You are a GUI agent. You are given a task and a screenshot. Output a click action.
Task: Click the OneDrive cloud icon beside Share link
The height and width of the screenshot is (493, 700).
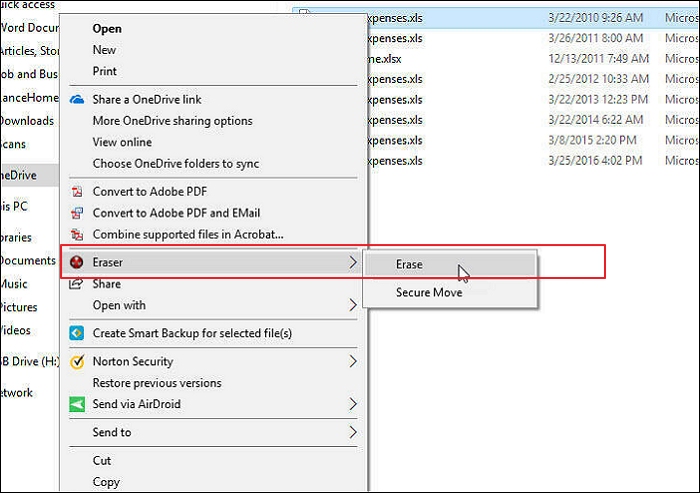click(76, 99)
